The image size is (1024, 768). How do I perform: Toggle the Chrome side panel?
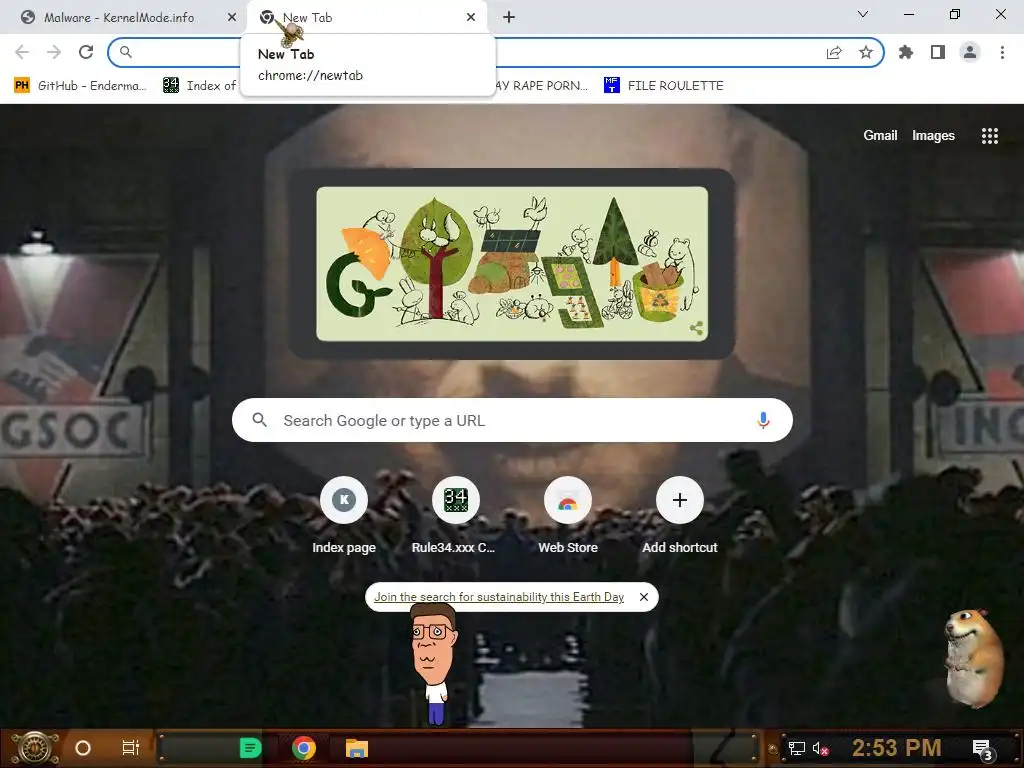(x=938, y=52)
